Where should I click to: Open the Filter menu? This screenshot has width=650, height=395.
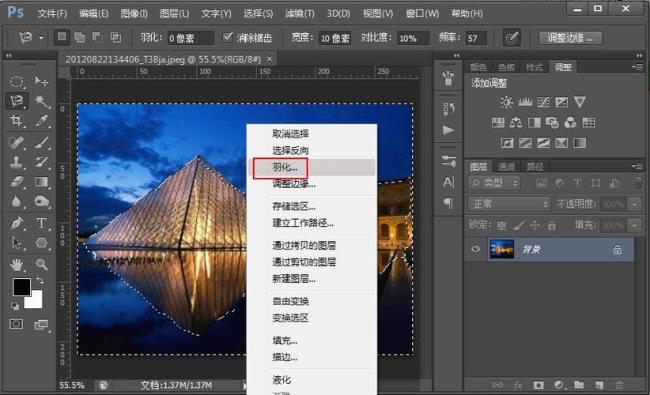[299, 14]
